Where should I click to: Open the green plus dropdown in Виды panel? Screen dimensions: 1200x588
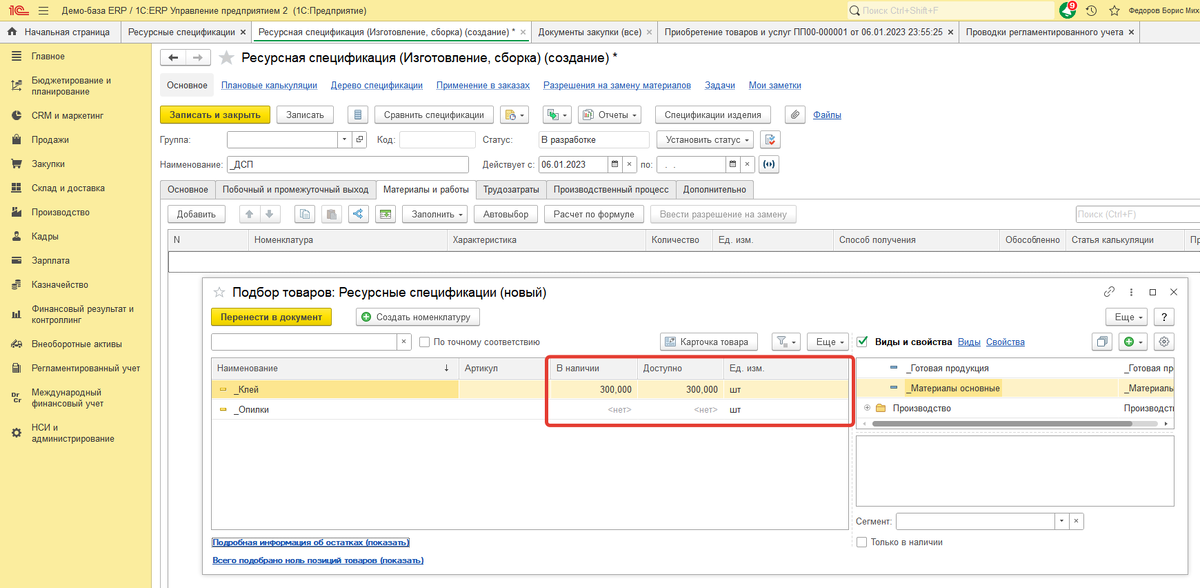coord(1133,342)
